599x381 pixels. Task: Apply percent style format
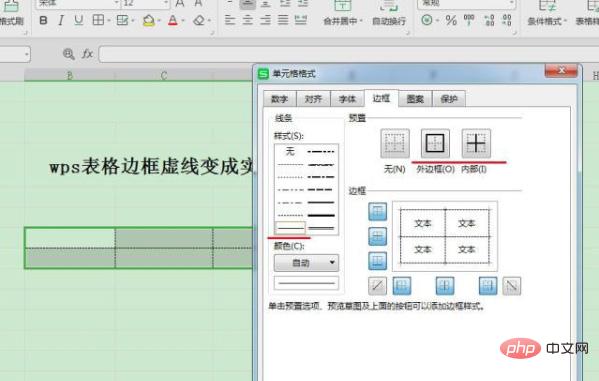(451, 20)
